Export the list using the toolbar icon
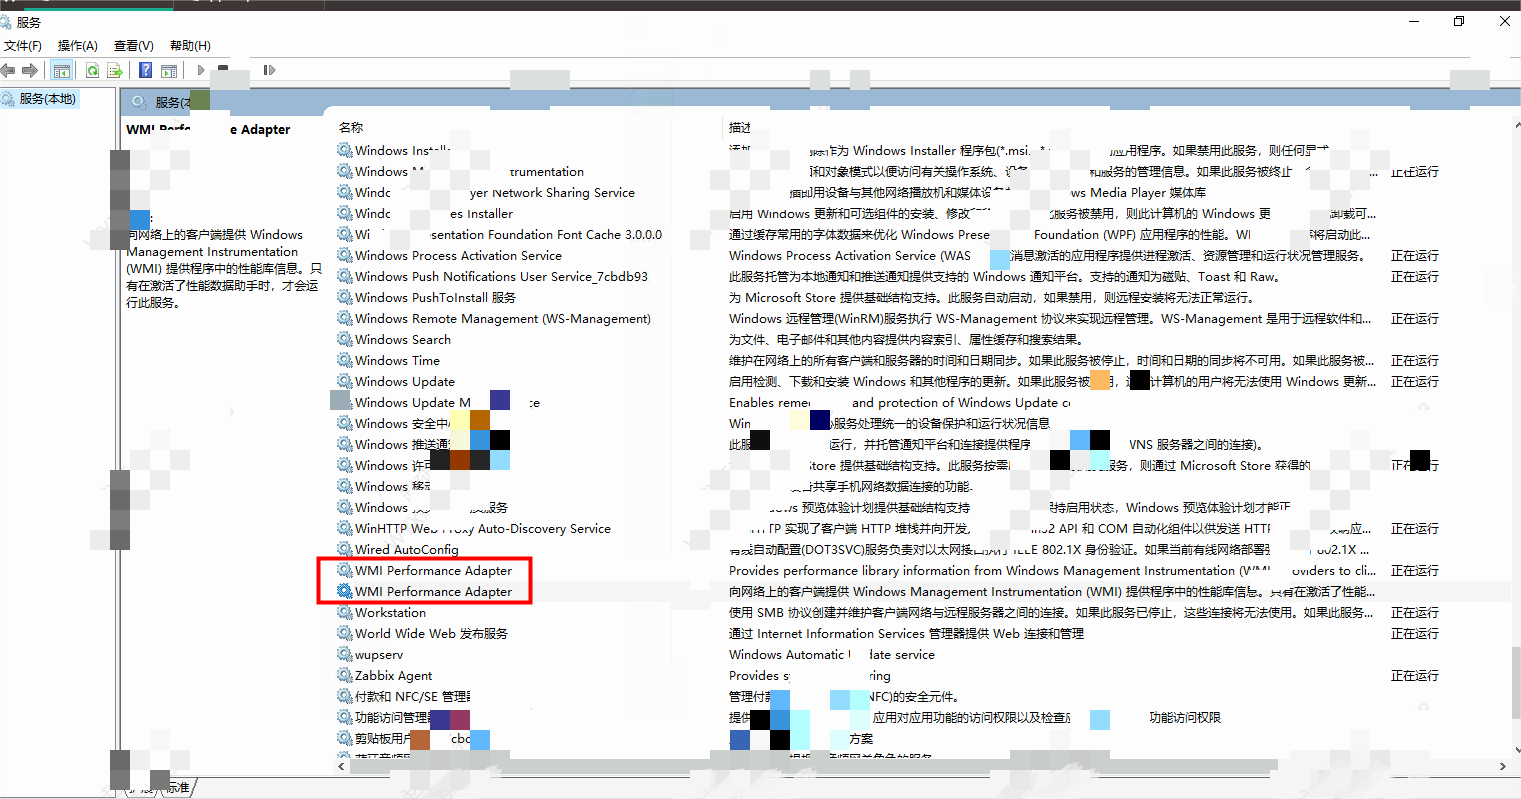This screenshot has width=1521, height=799. [x=115, y=70]
